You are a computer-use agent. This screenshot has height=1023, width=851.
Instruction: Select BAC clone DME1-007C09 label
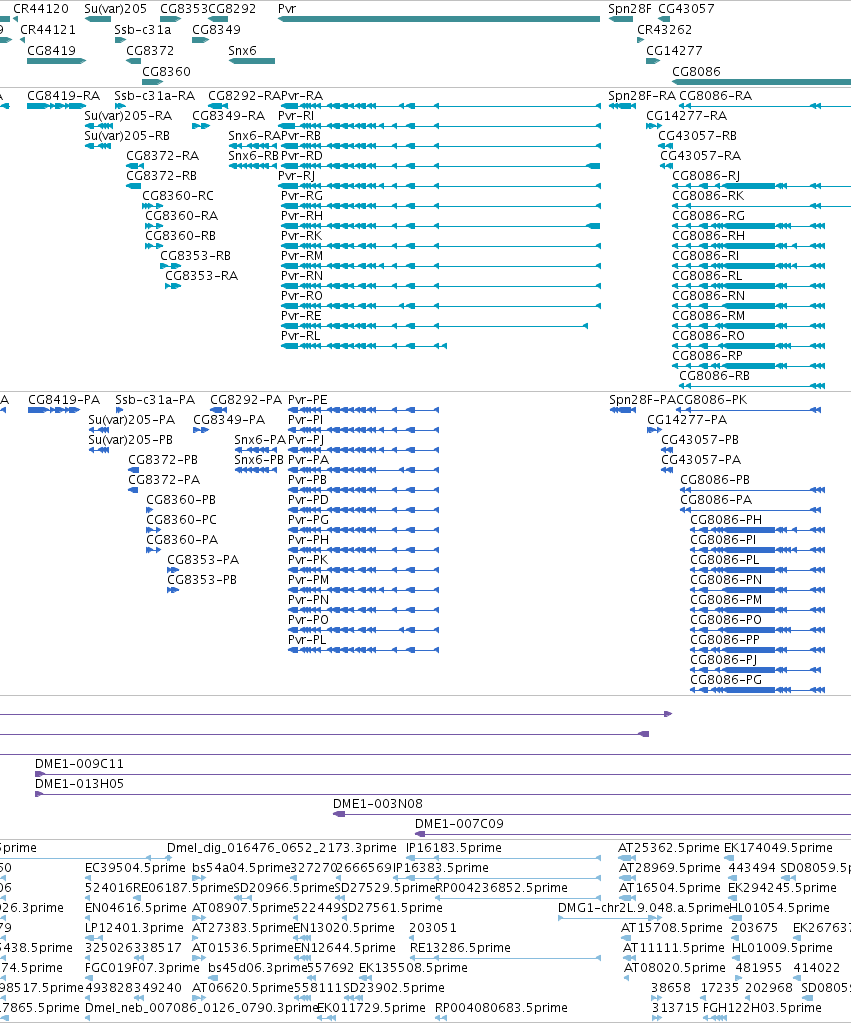(459, 824)
